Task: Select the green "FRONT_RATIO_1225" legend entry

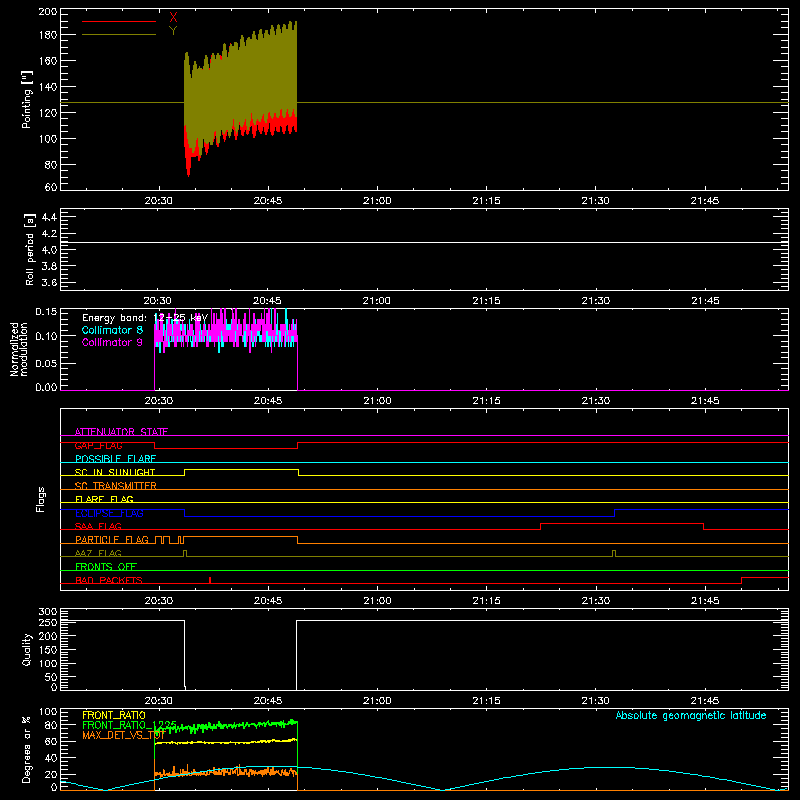Action: (x=129, y=725)
